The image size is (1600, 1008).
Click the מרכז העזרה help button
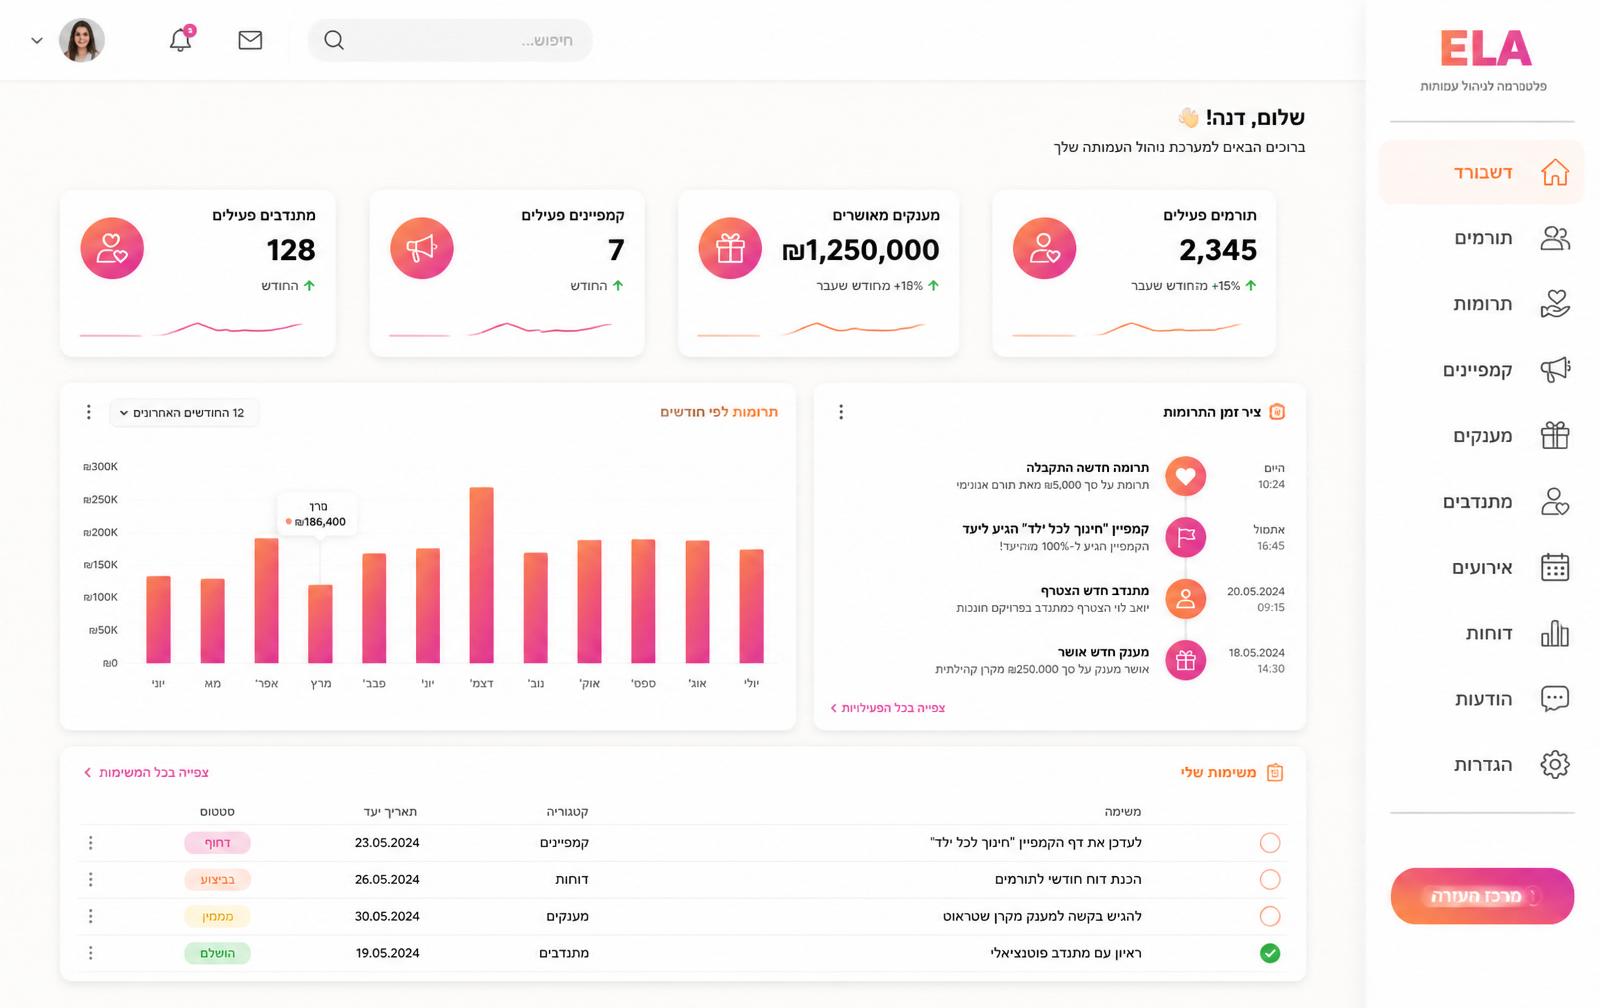(1482, 896)
